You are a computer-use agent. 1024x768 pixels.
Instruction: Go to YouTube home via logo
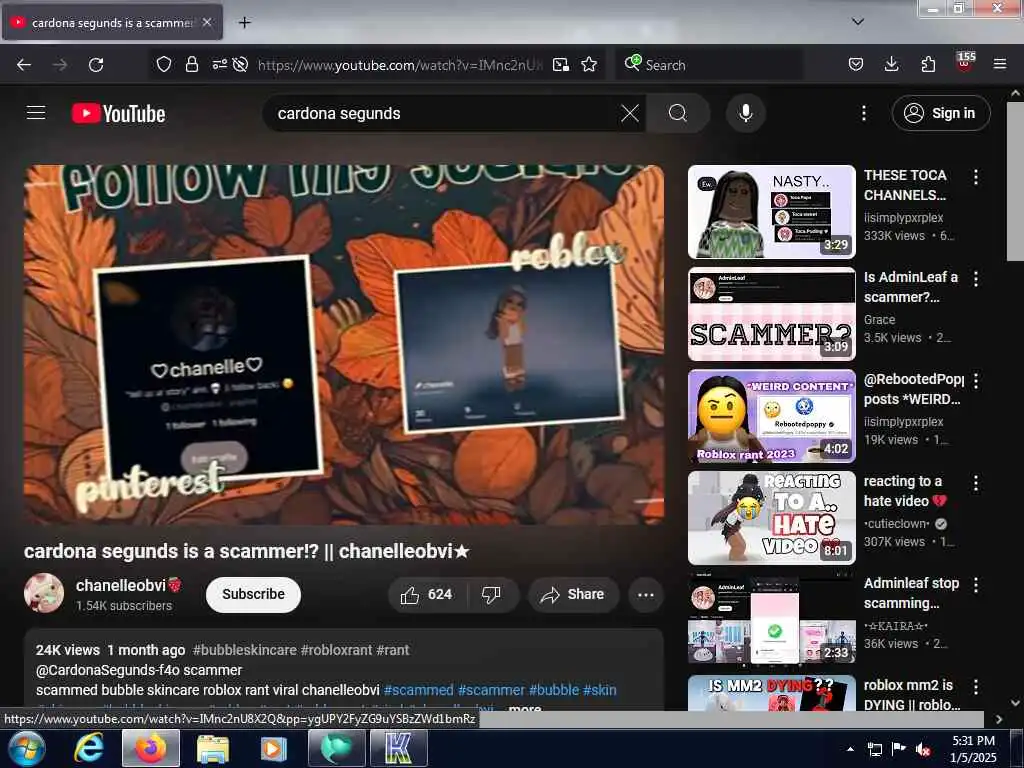[x=118, y=114]
